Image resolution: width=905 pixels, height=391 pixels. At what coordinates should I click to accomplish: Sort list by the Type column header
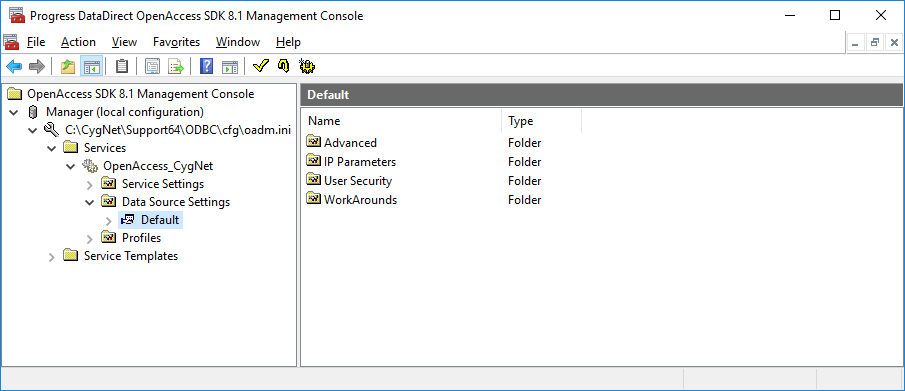[541, 121]
